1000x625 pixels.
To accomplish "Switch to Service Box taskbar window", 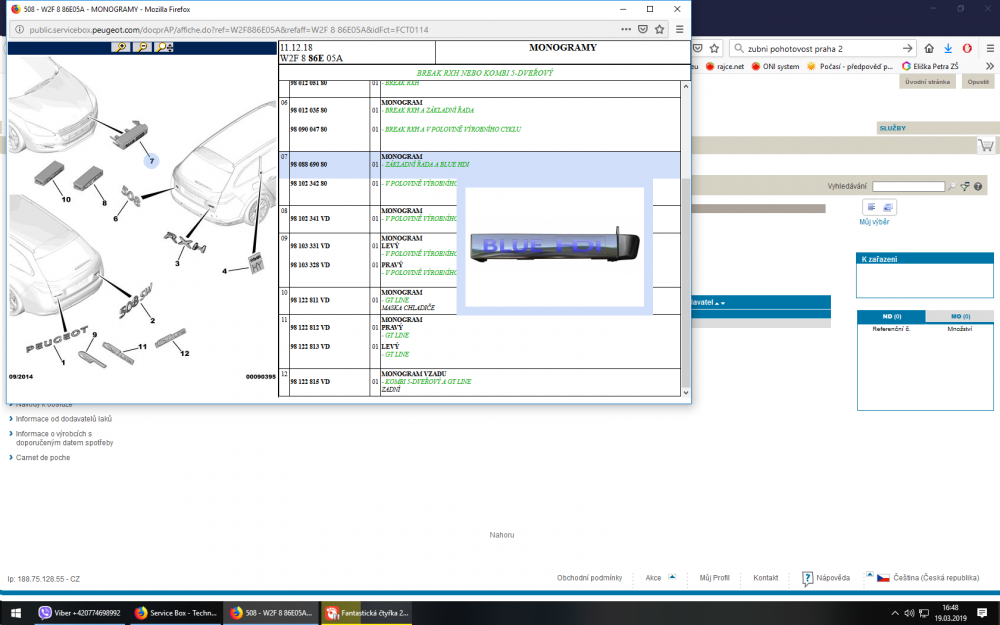I will coord(176,613).
